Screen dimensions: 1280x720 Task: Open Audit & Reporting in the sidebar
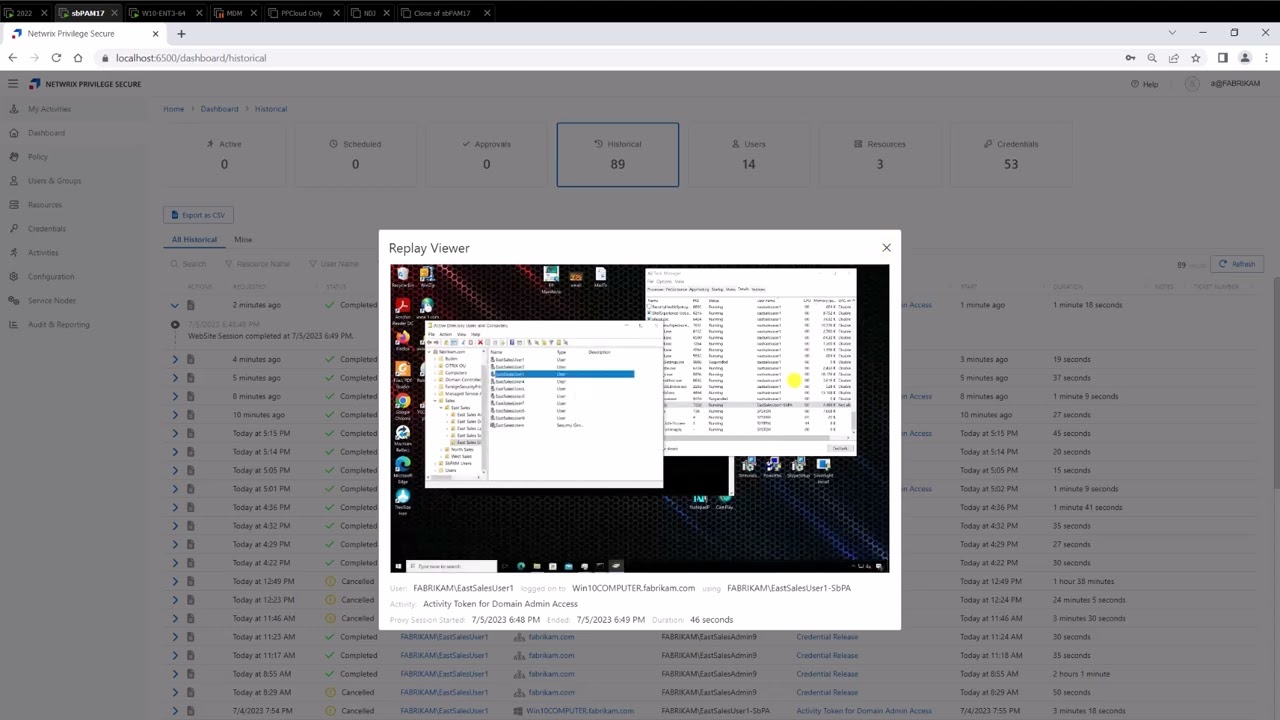click(58, 325)
